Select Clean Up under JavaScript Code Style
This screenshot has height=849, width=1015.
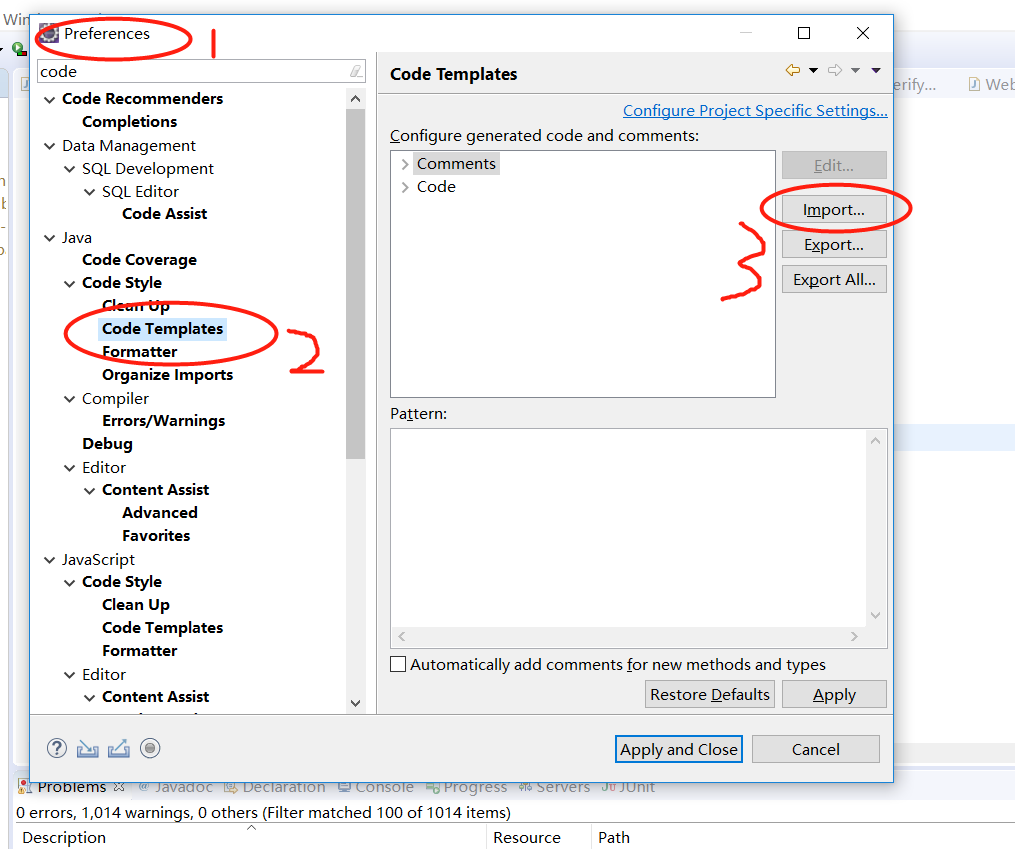[135, 604]
